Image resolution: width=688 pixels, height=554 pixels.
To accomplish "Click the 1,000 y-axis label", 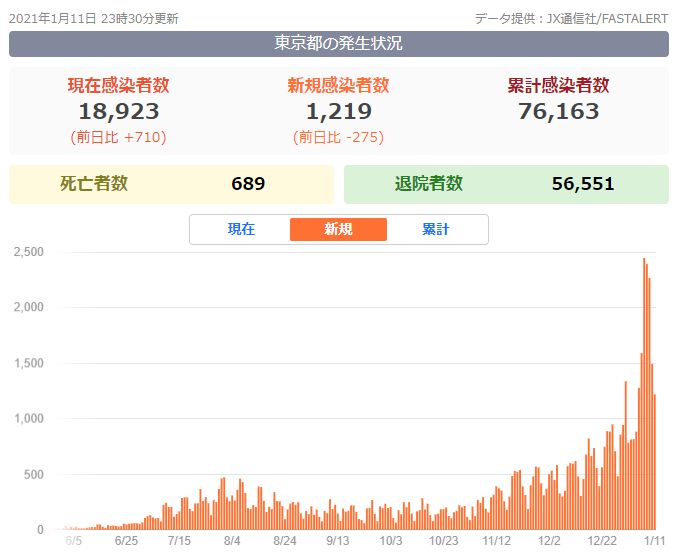I will pos(29,418).
